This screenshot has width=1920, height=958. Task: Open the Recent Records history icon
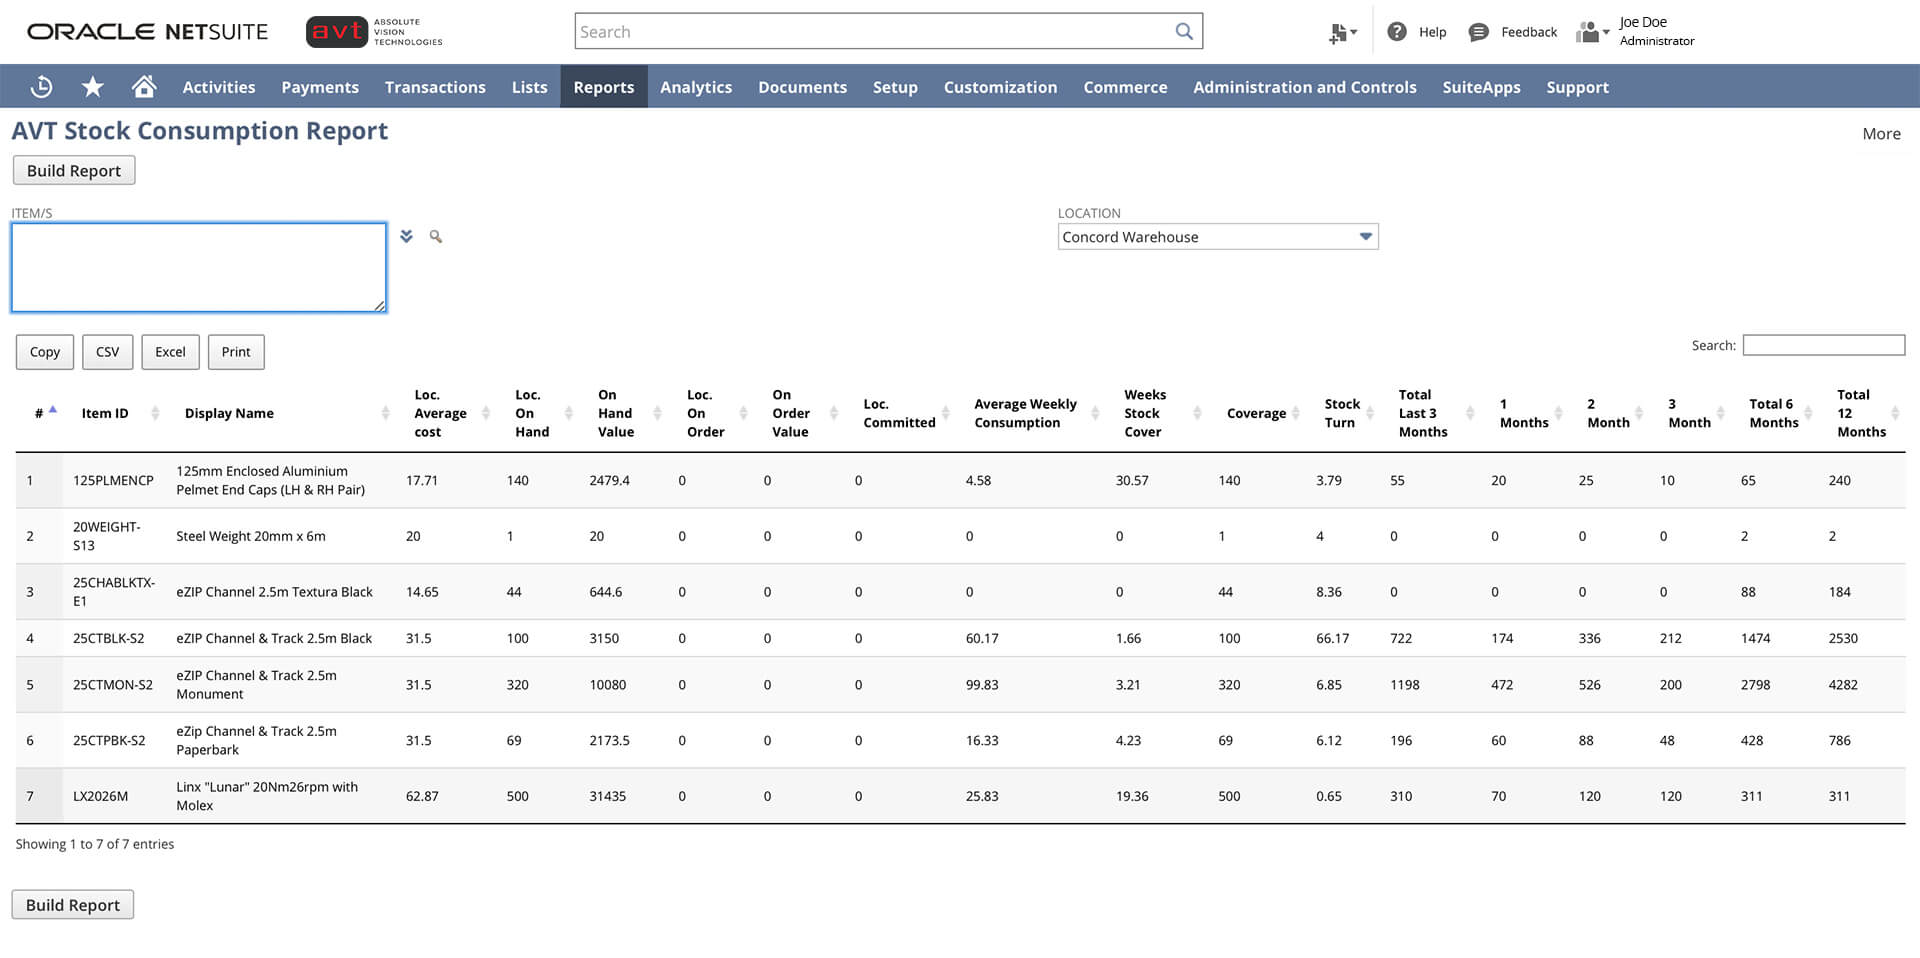coord(41,87)
